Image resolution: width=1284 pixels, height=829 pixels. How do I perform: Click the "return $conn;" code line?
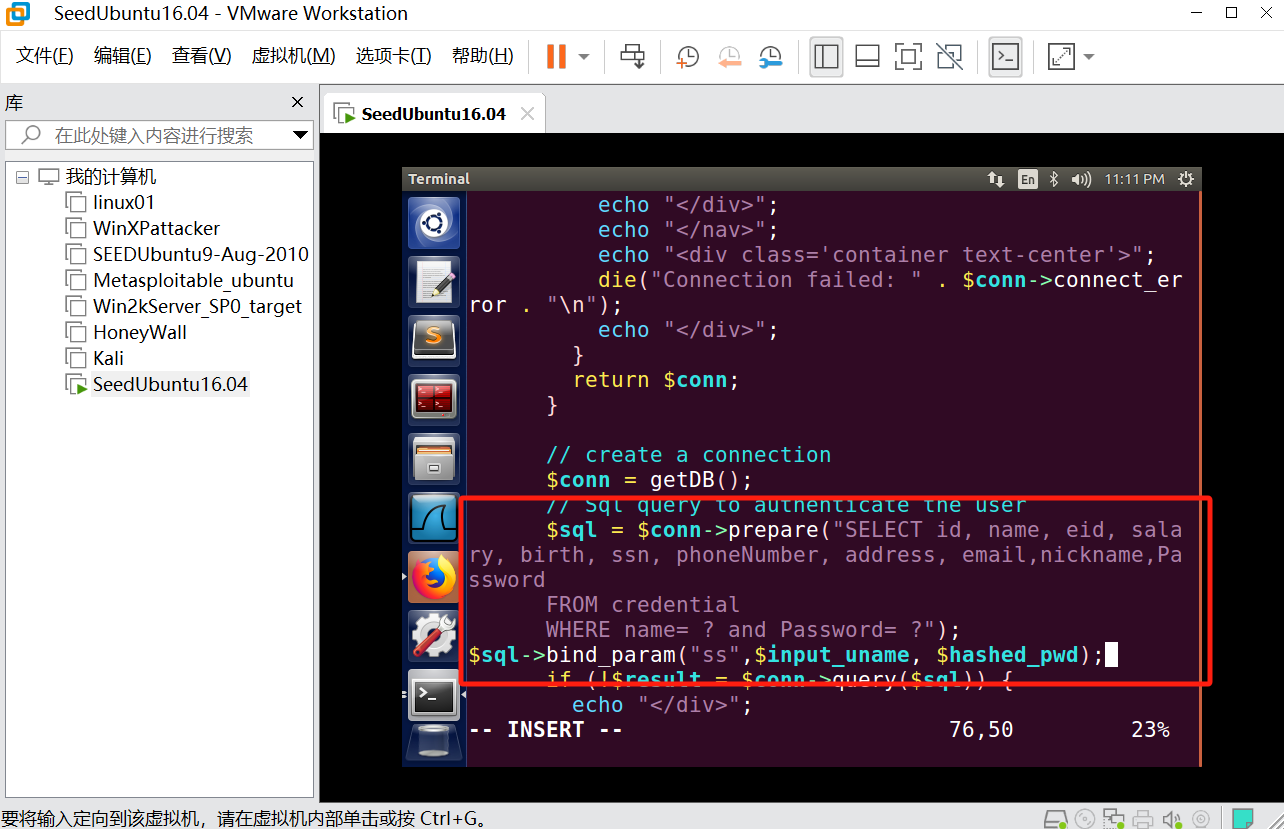click(656, 380)
